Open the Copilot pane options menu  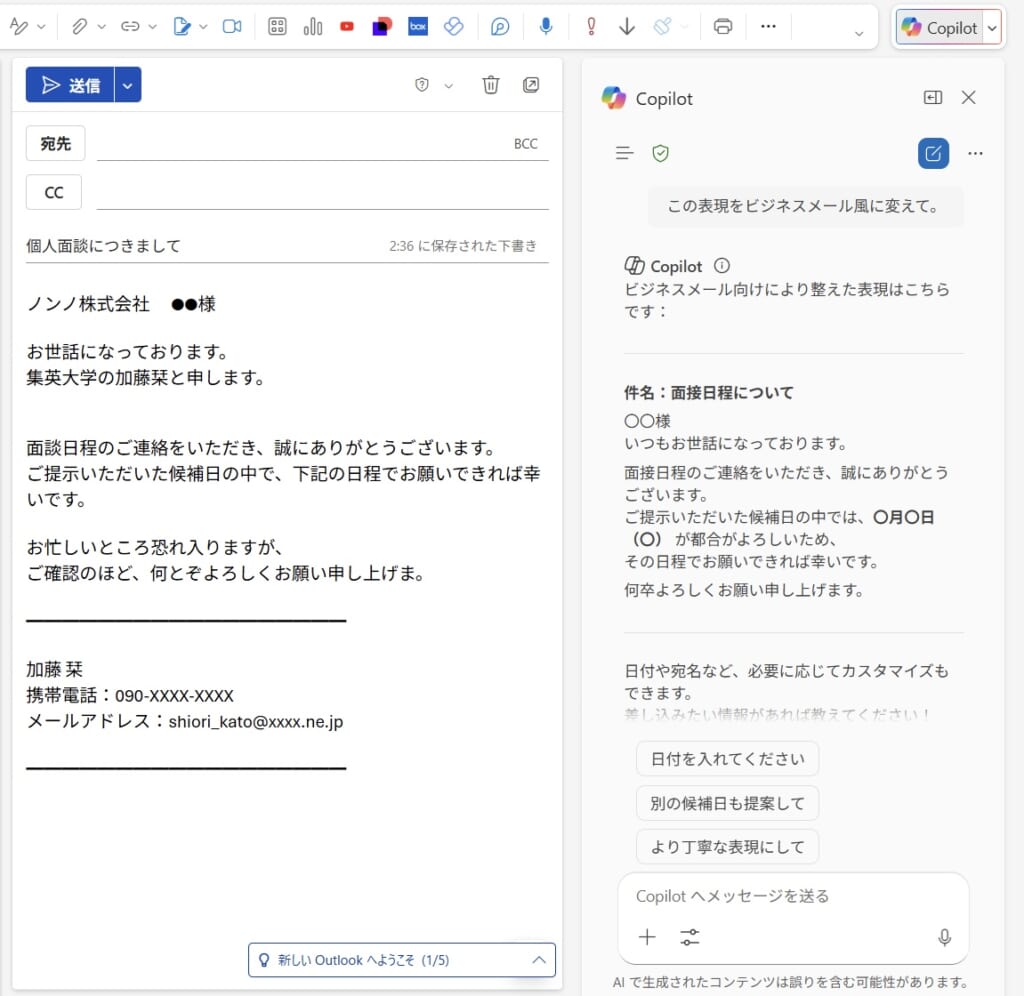tap(975, 153)
